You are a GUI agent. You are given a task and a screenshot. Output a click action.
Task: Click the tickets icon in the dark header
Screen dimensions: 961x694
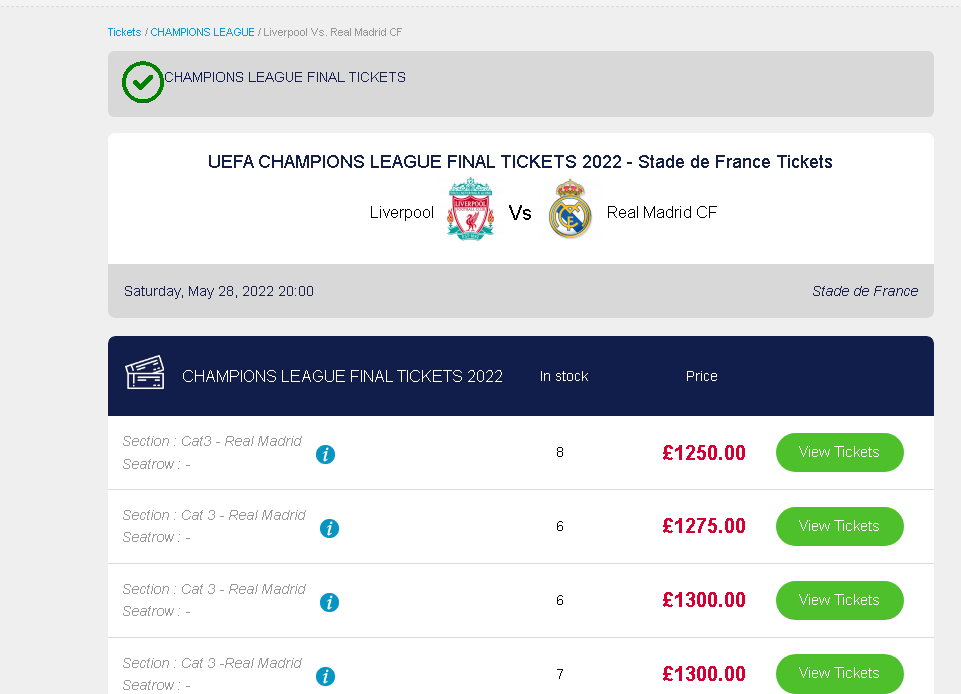point(145,374)
